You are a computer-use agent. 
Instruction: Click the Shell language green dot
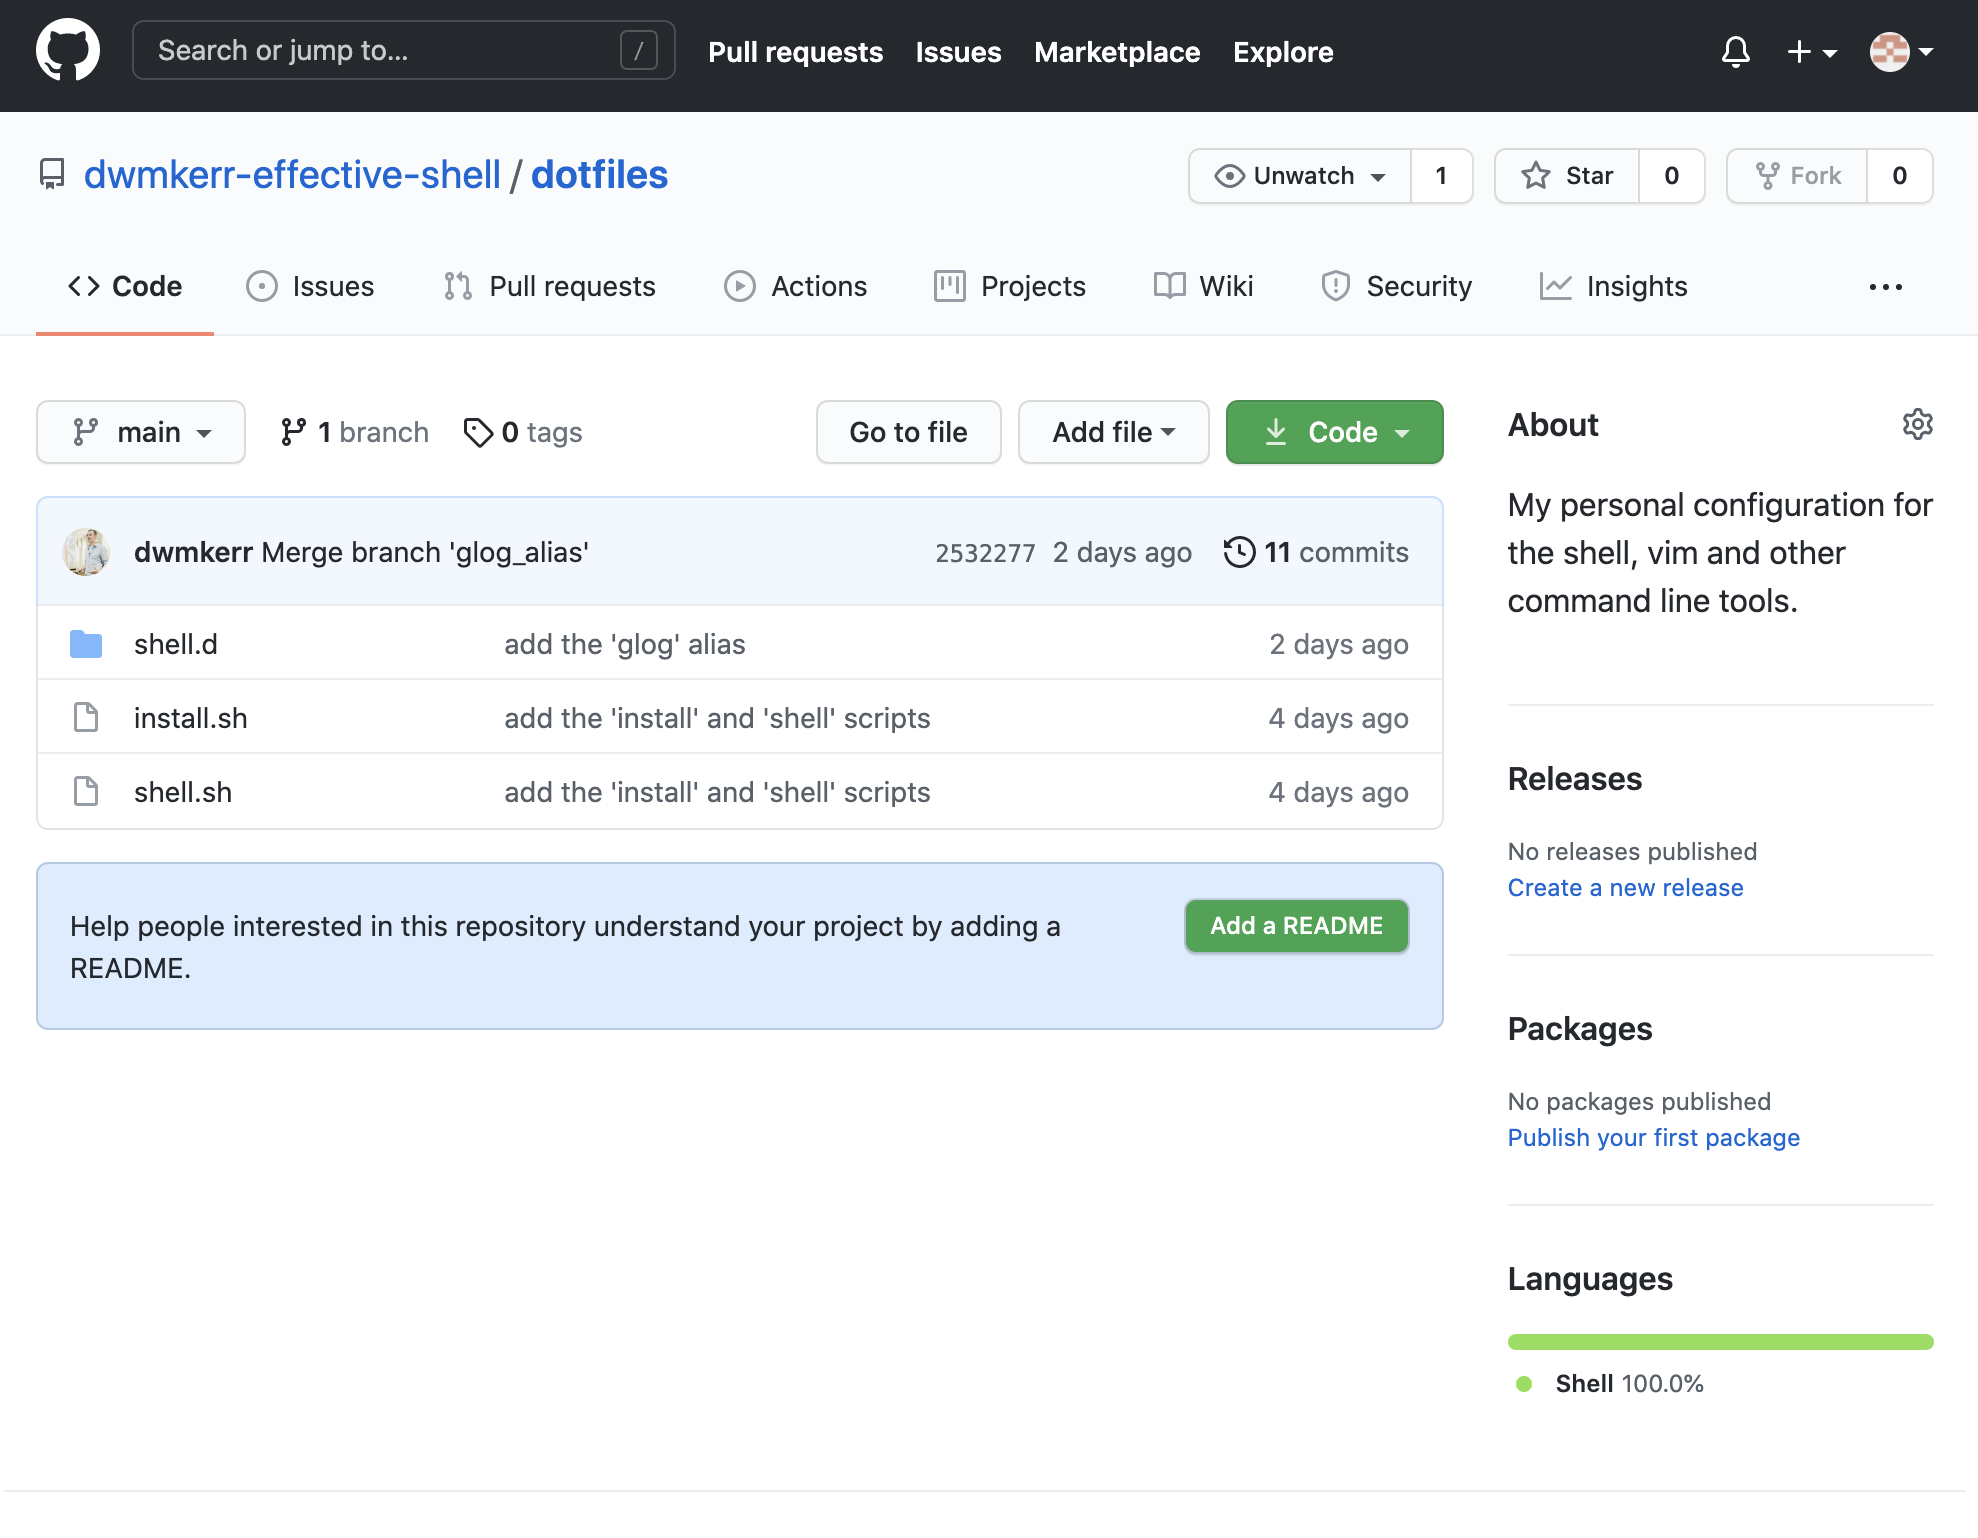[1524, 1383]
